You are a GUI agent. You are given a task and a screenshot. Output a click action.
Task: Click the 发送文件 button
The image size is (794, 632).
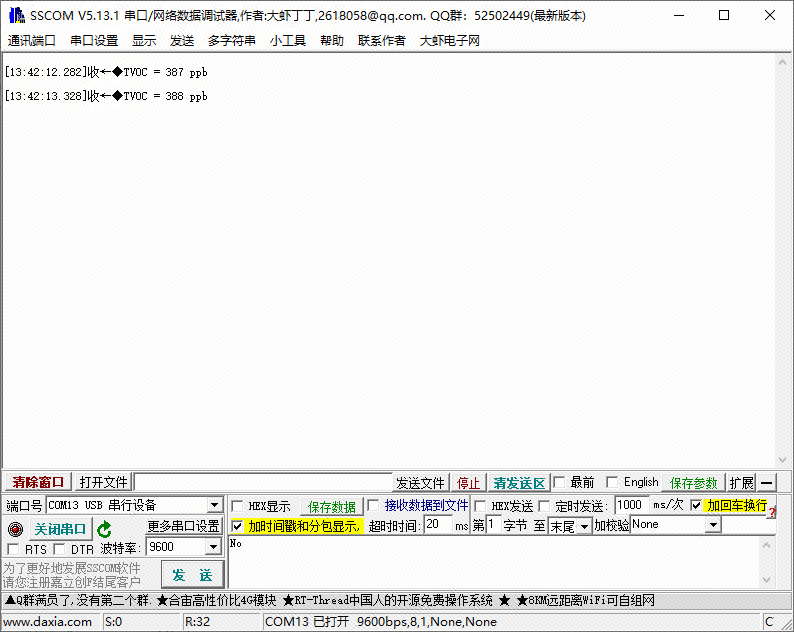point(420,483)
